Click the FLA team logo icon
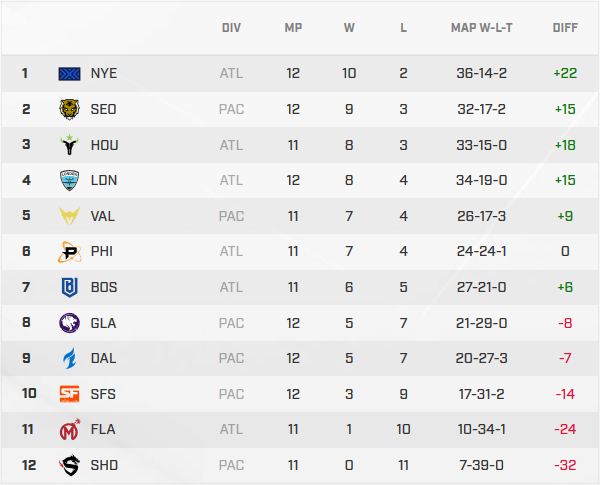Viewport: 600px width, 485px height. point(70,430)
